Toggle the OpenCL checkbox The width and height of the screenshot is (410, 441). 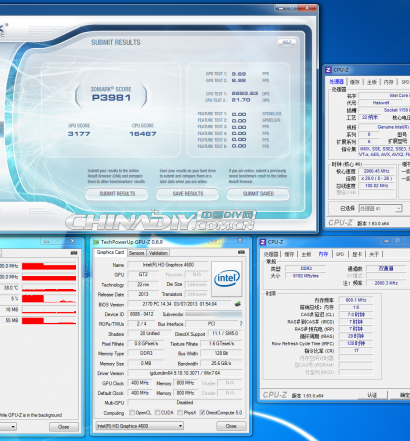[132, 413]
